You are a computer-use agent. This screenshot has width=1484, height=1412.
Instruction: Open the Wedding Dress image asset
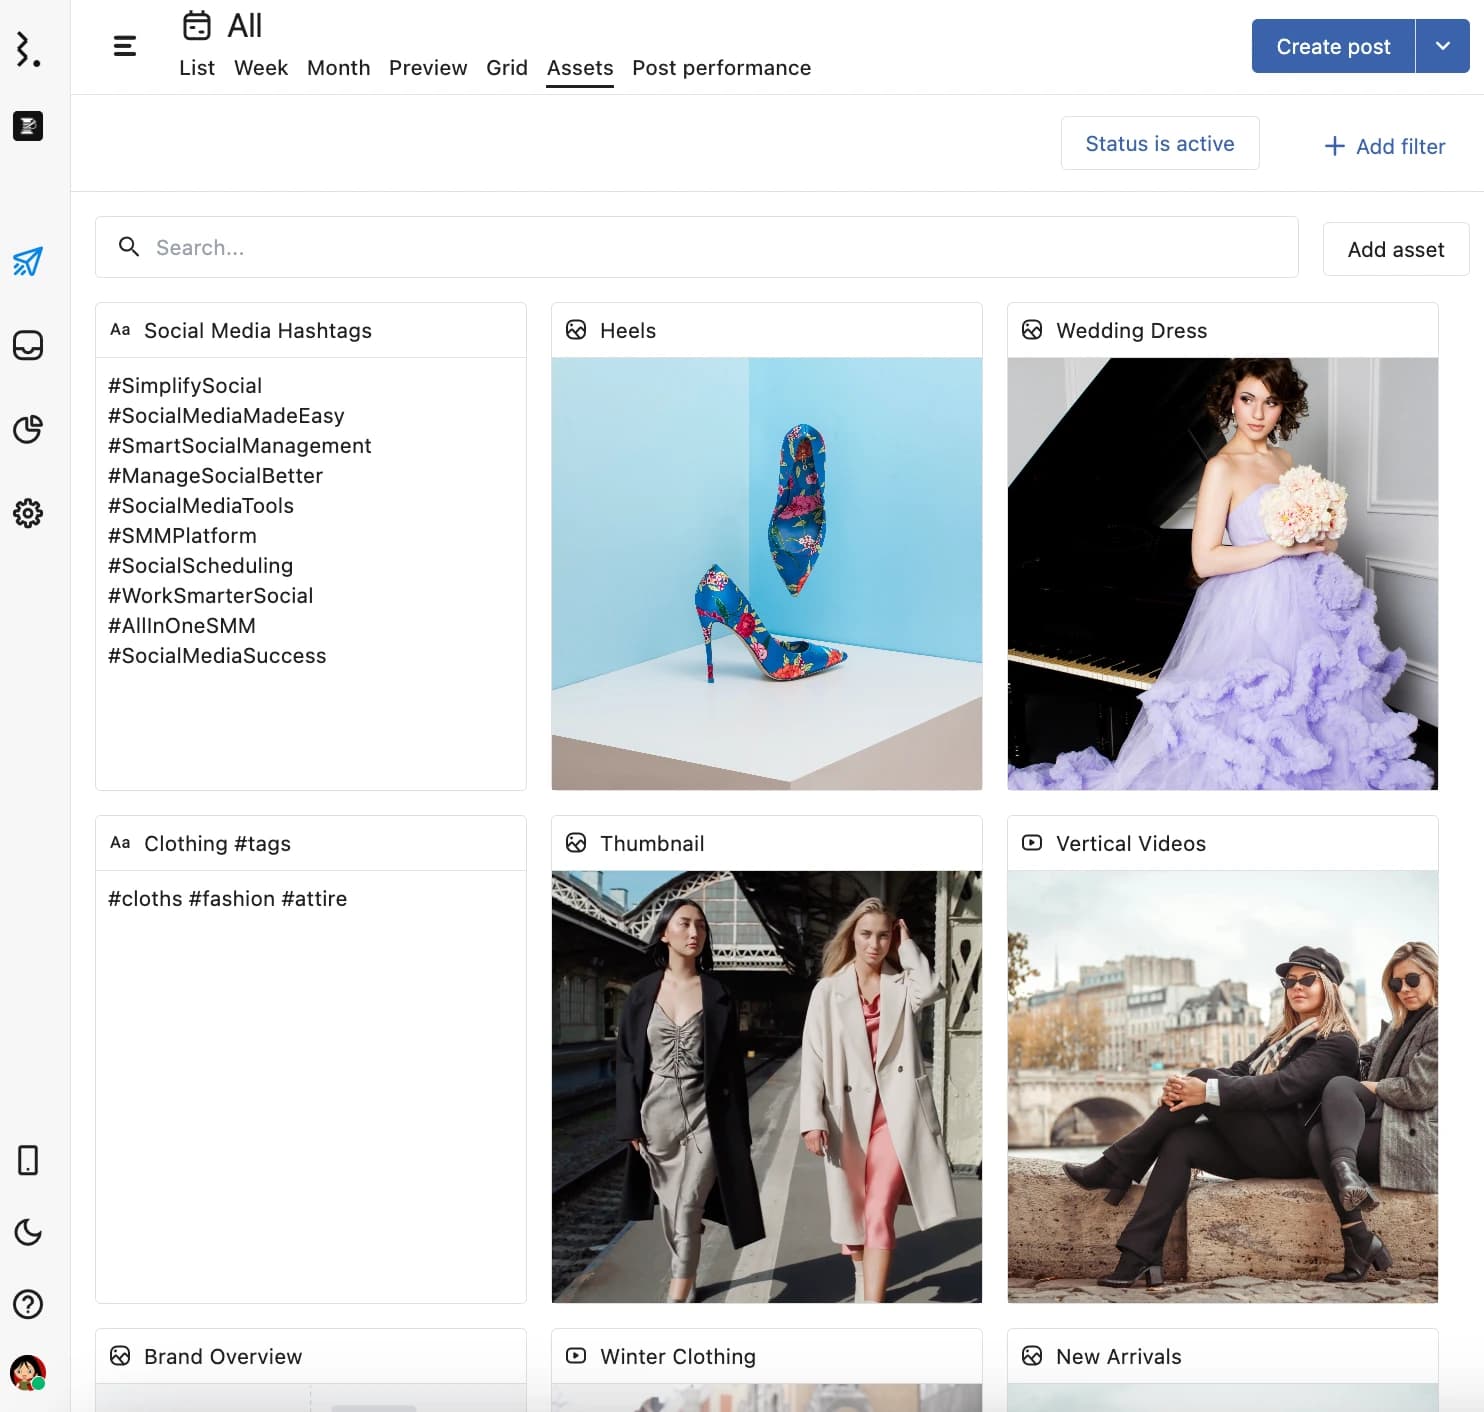pos(1222,573)
